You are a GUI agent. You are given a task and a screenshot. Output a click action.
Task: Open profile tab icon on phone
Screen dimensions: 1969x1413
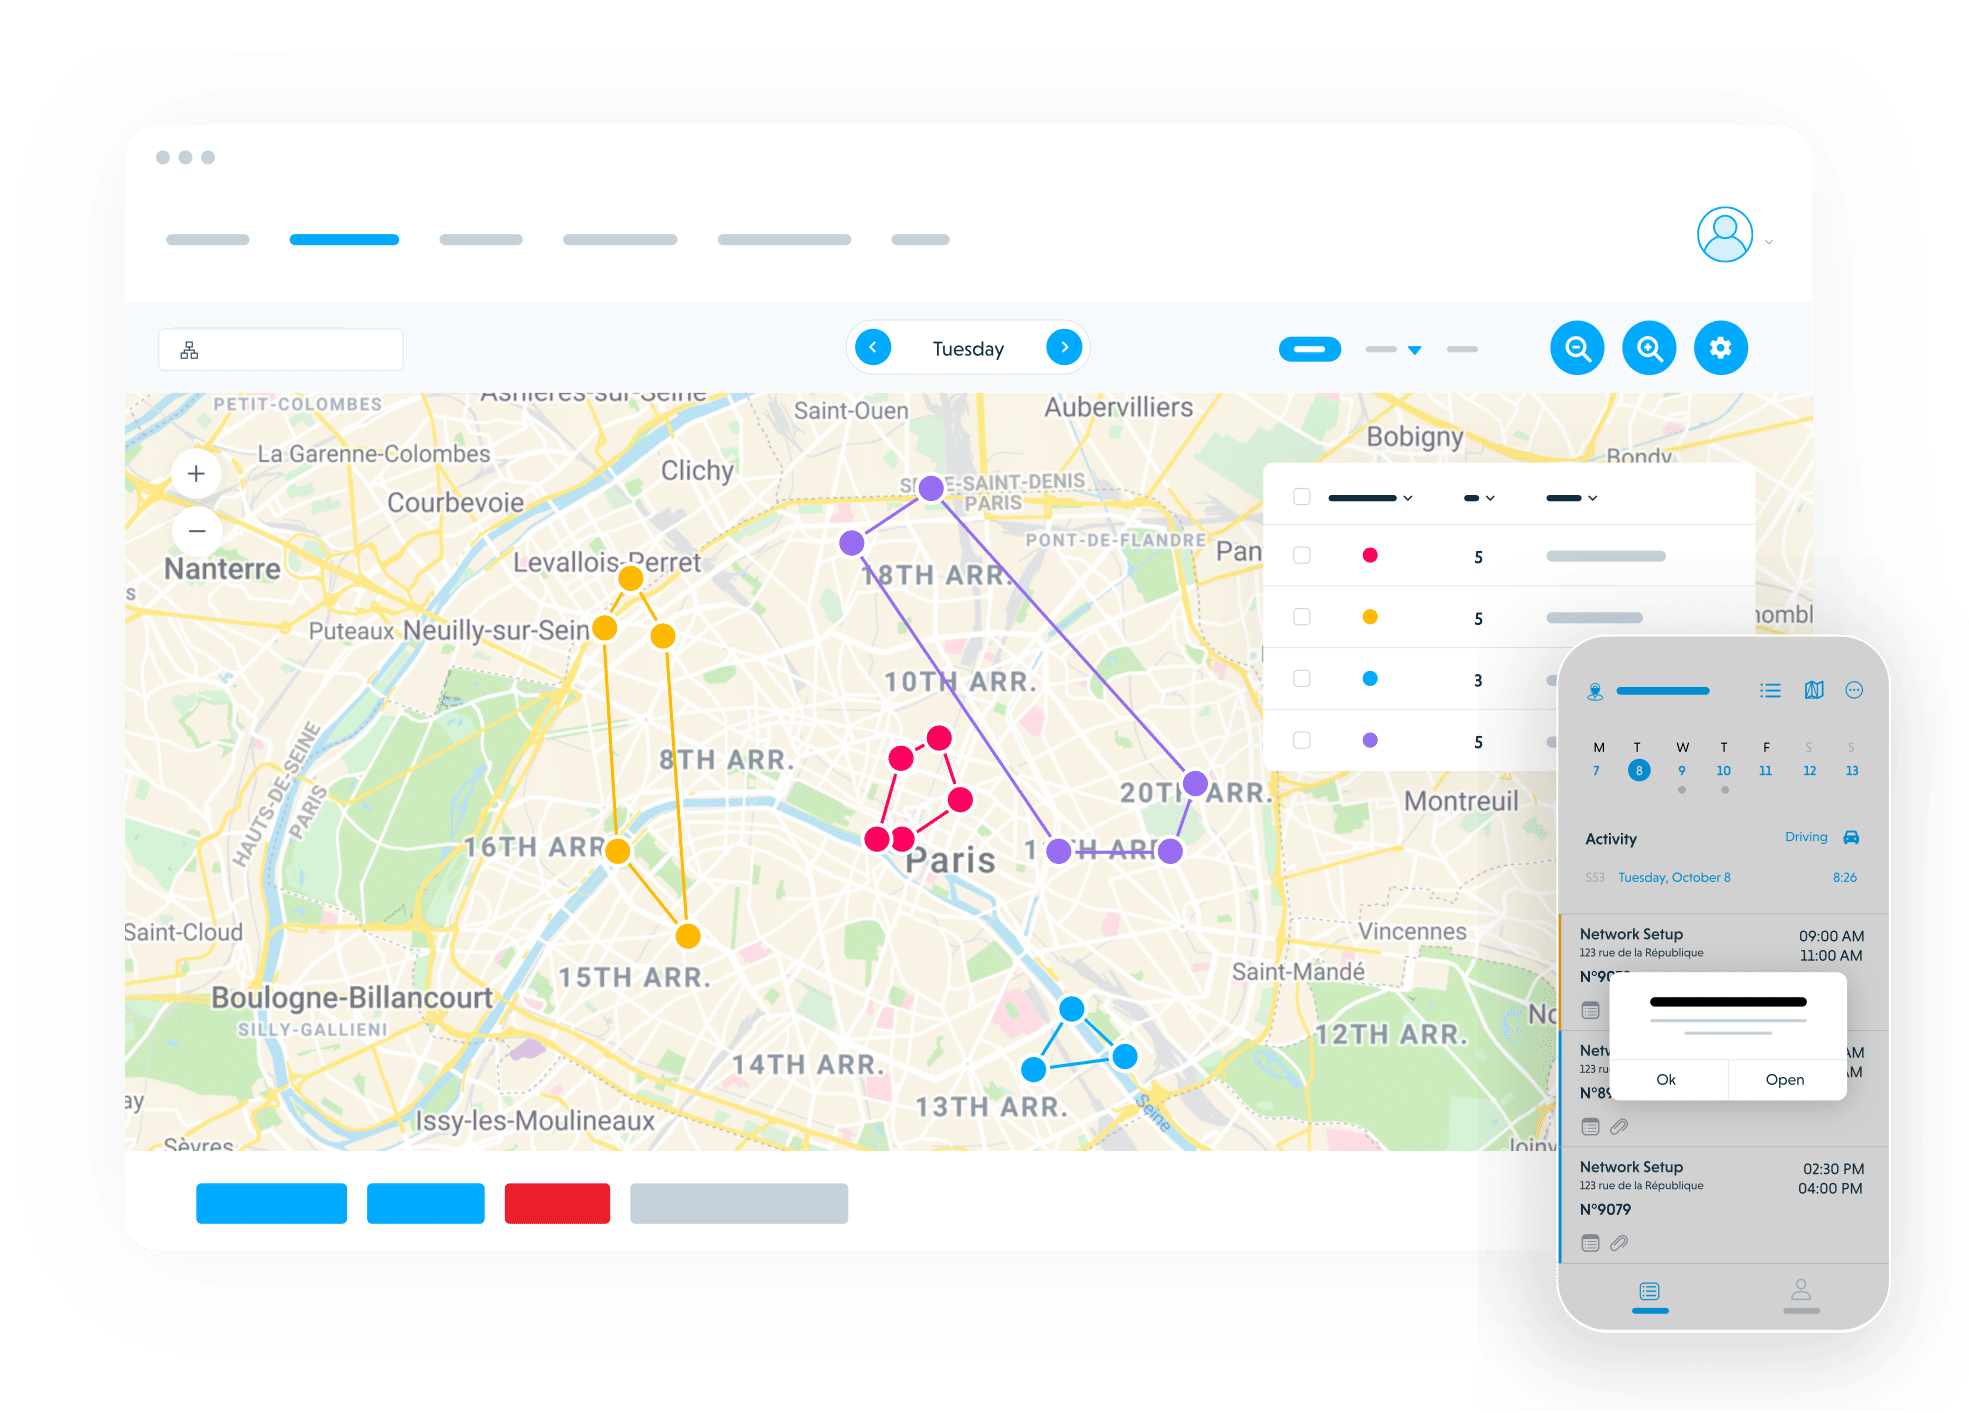[x=1801, y=1289]
